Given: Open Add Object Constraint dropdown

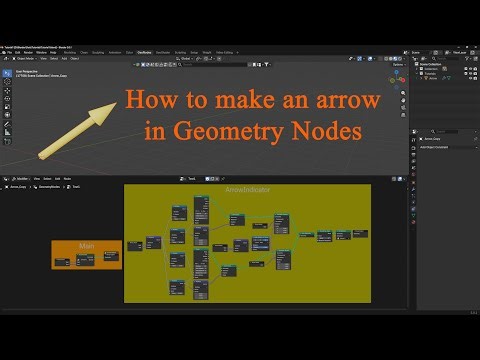Looking at the screenshot, I should [448, 147].
